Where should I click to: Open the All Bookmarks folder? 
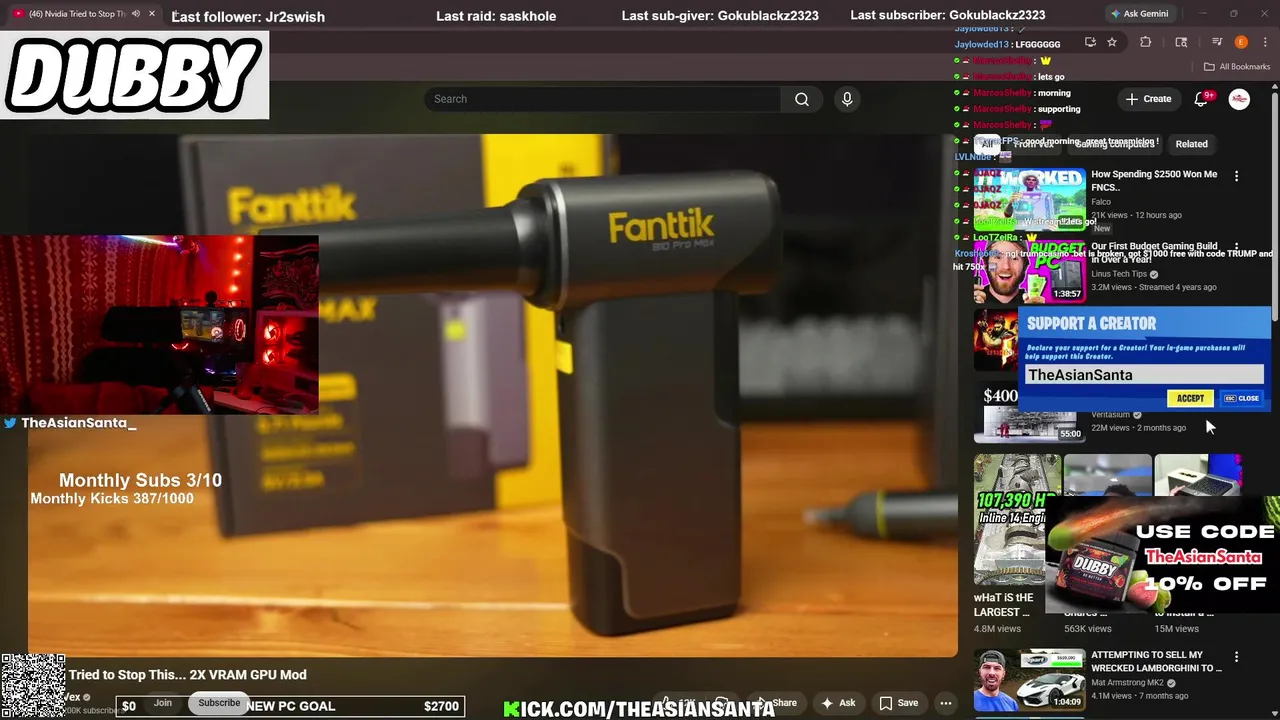[x=1237, y=67]
